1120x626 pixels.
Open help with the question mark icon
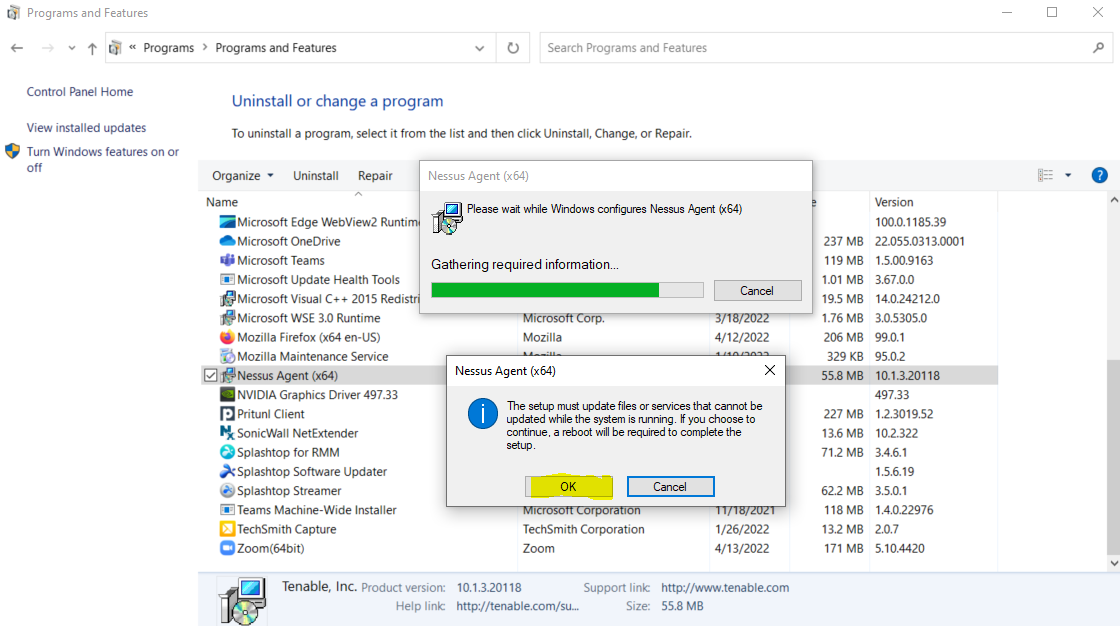[x=1099, y=175]
